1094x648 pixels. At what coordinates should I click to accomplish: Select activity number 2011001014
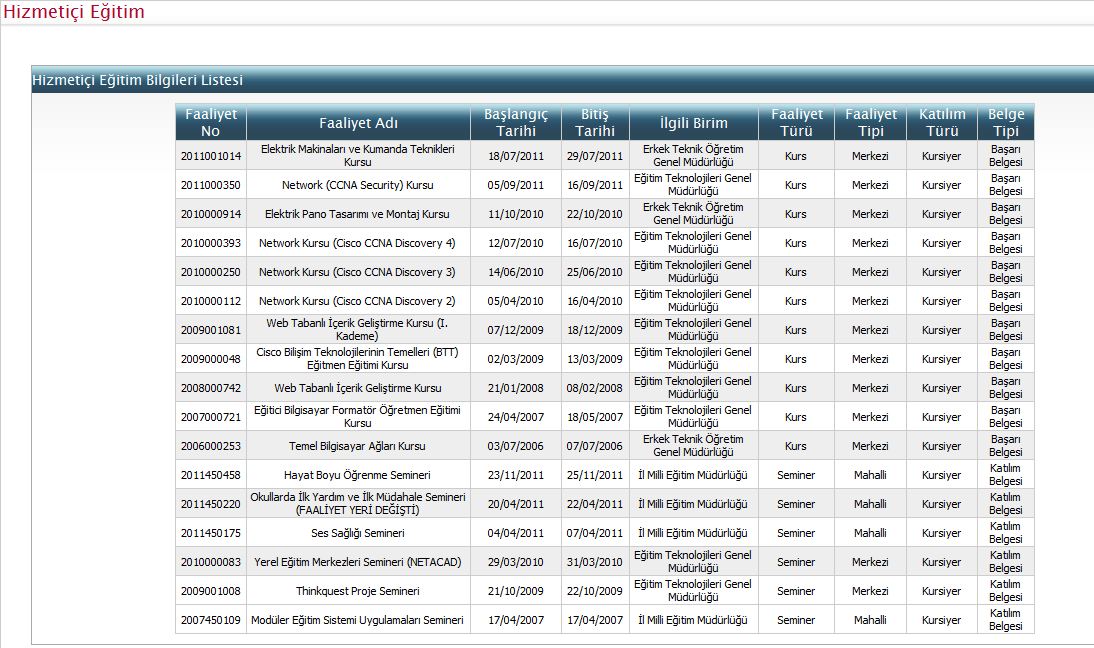click(211, 156)
